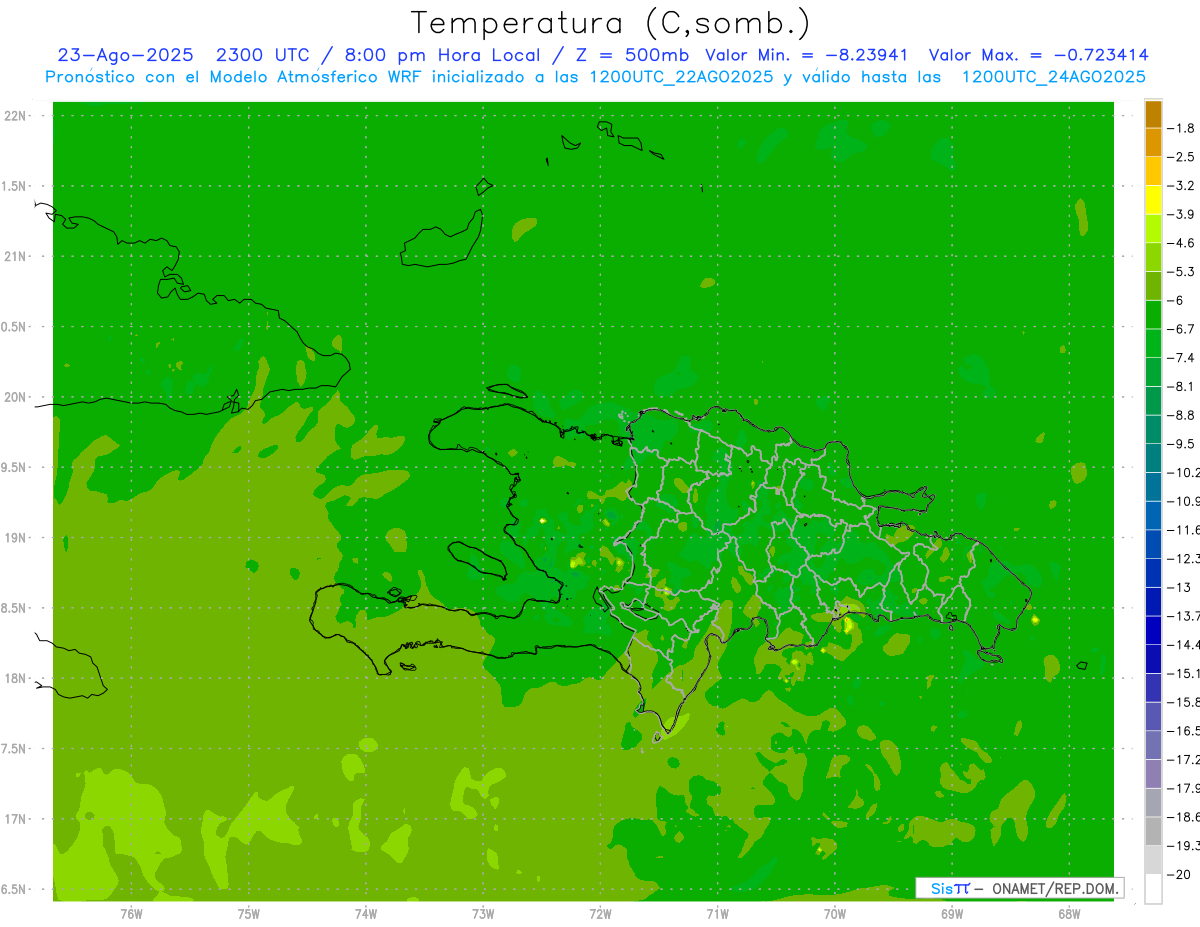The image size is (1200, 927).
Task: Click the '69W' longitude label
Action: tap(951, 913)
